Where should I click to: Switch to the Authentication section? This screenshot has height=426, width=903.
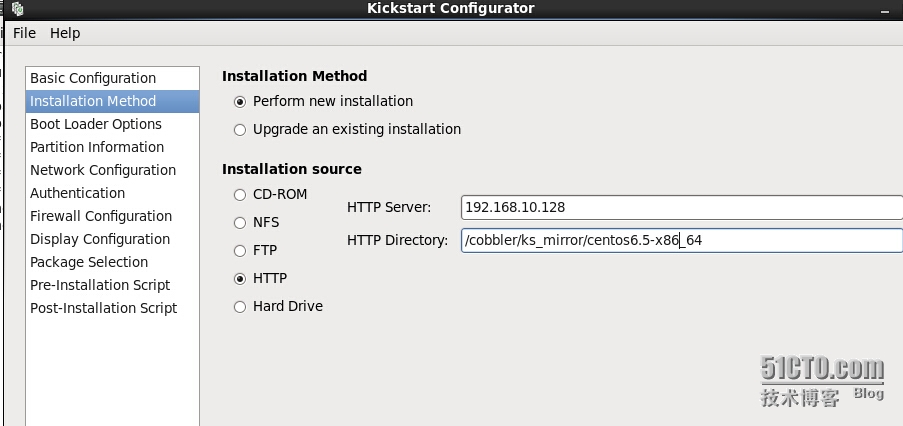tap(112, 193)
